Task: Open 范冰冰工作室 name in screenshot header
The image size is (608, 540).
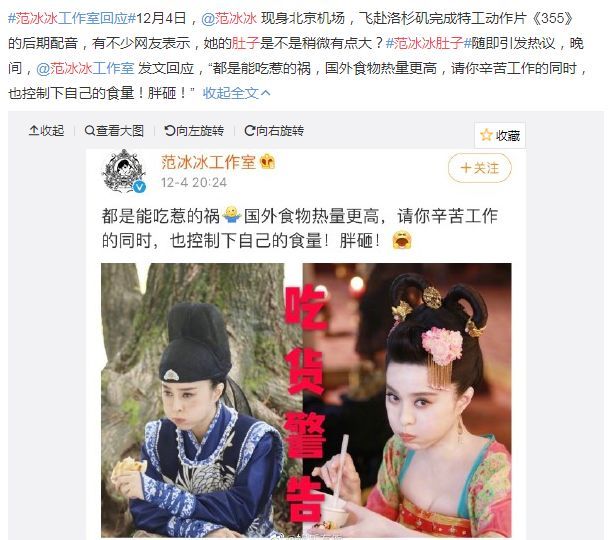Action: point(209,162)
